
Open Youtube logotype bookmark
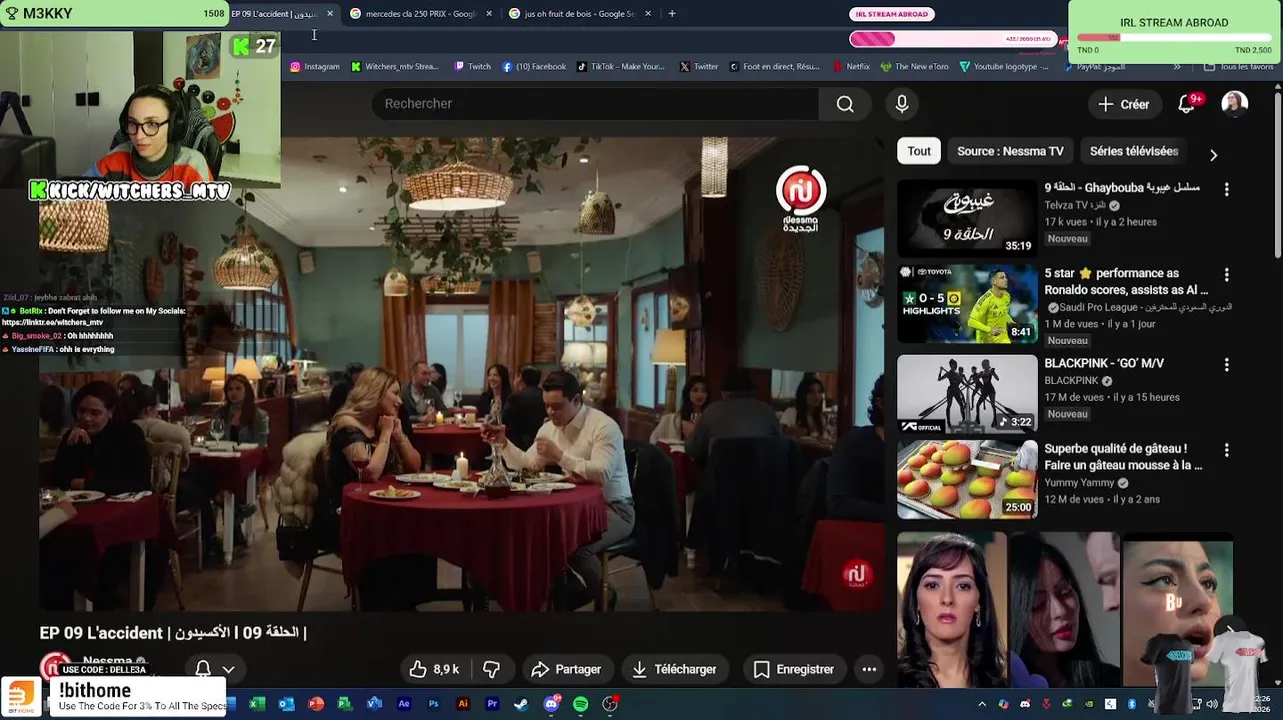tap(1004, 67)
